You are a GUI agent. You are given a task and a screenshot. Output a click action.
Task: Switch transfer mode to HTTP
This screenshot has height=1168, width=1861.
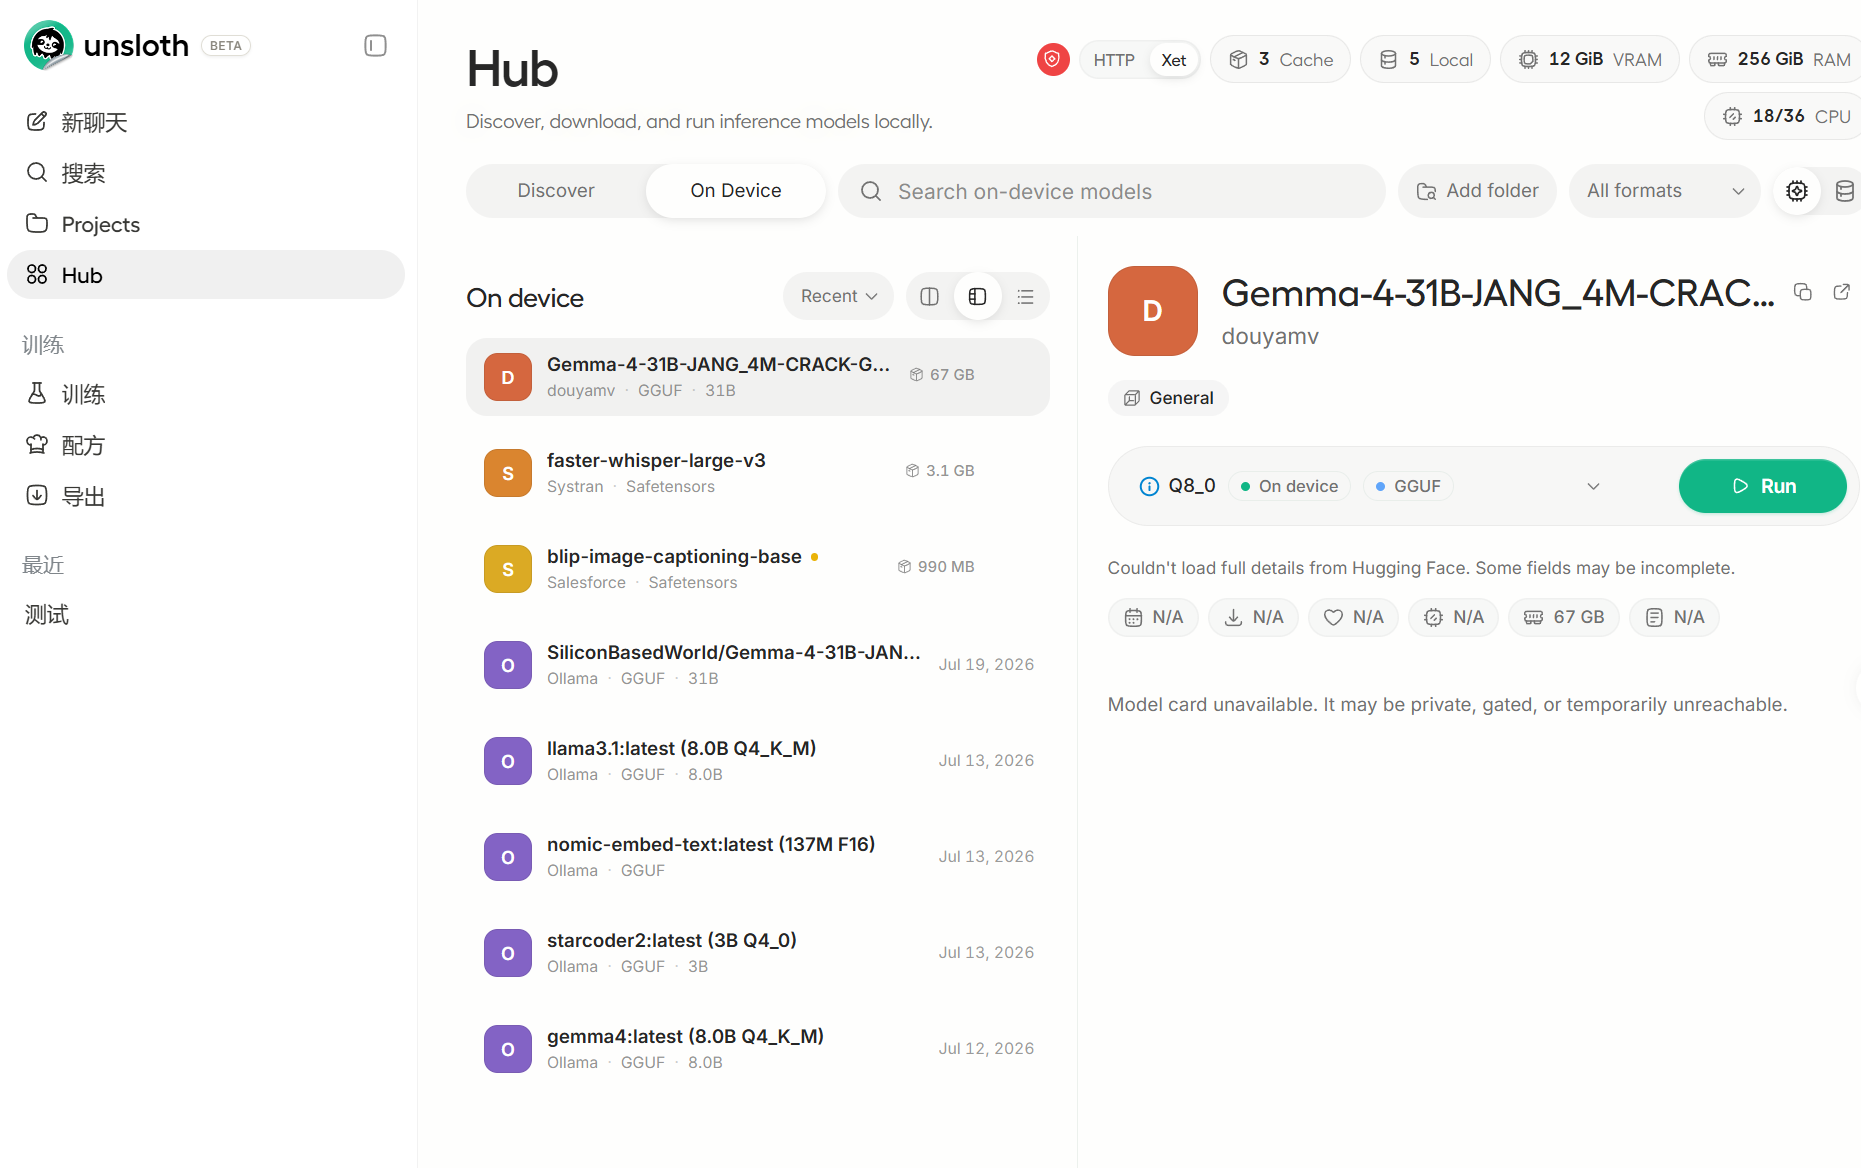[x=1114, y=60]
